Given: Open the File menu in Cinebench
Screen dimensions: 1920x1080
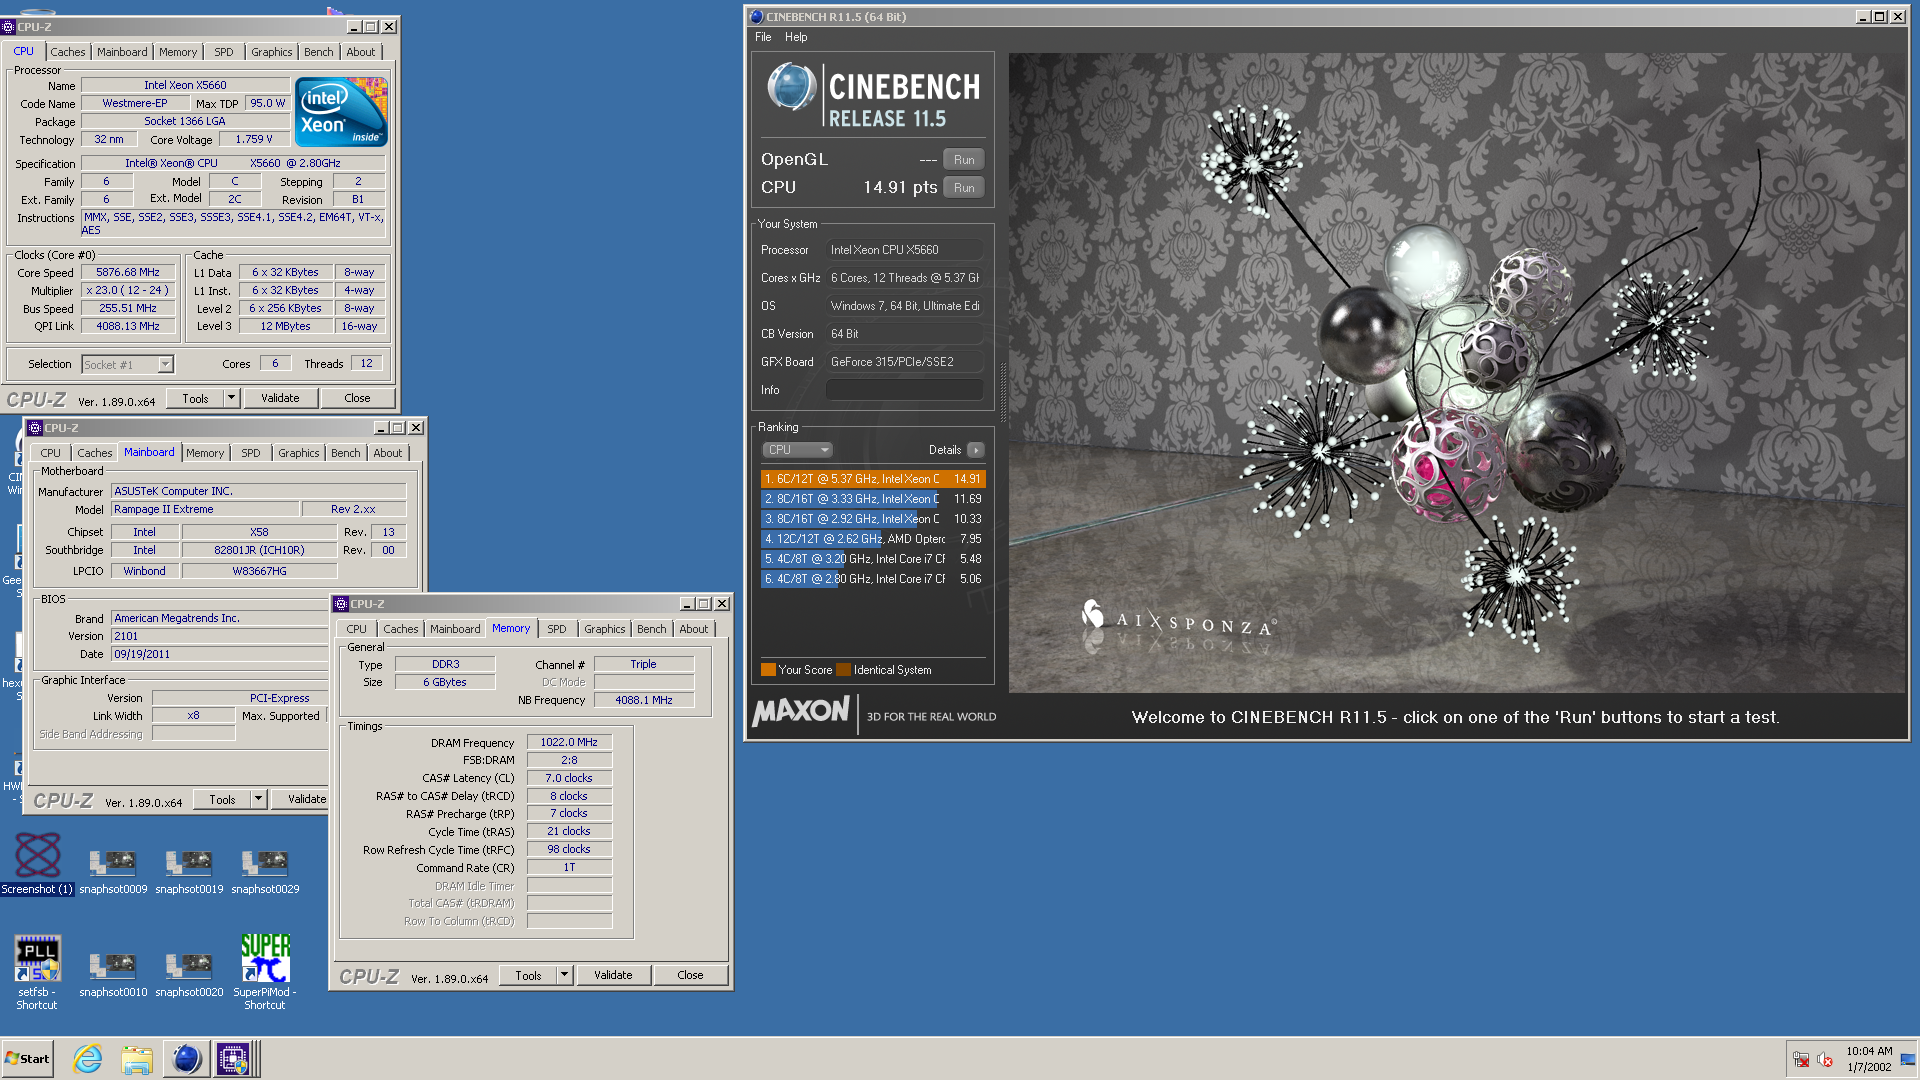Looking at the screenshot, I should [763, 37].
